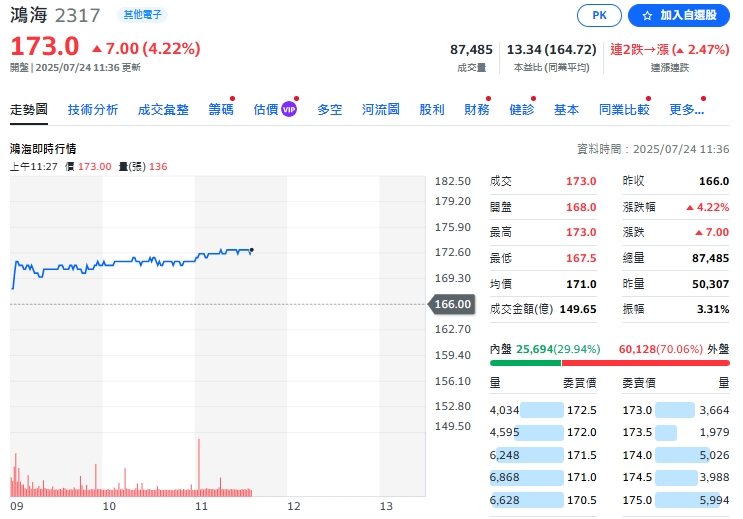Click ask price 174.0 row
The height and width of the screenshot is (519, 743).
[x=676, y=455]
